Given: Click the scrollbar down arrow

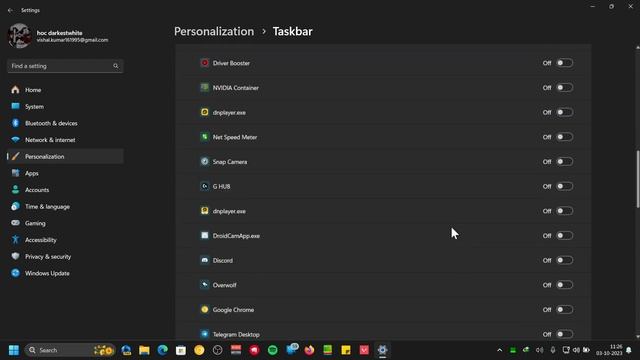Looking at the screenshot, I should coord(638,336).
